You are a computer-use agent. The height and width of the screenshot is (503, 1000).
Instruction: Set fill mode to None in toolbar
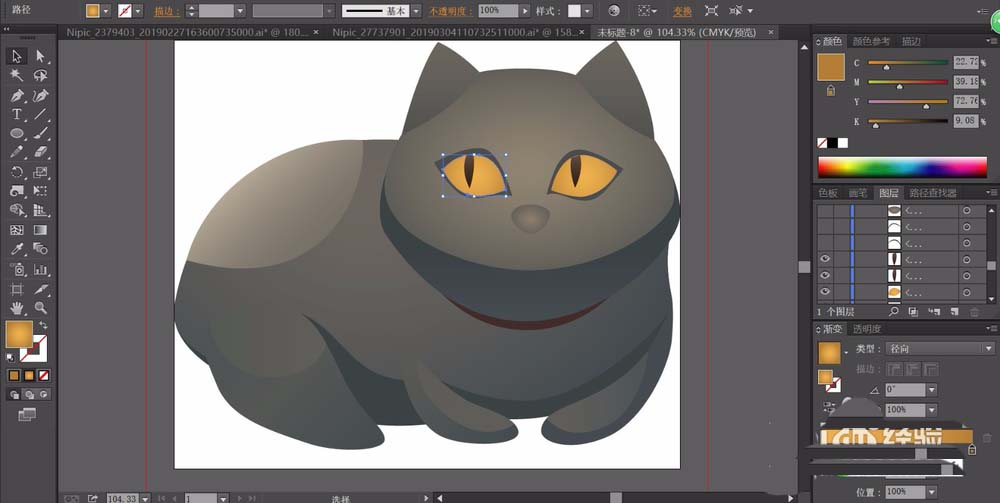coord(43,375)
